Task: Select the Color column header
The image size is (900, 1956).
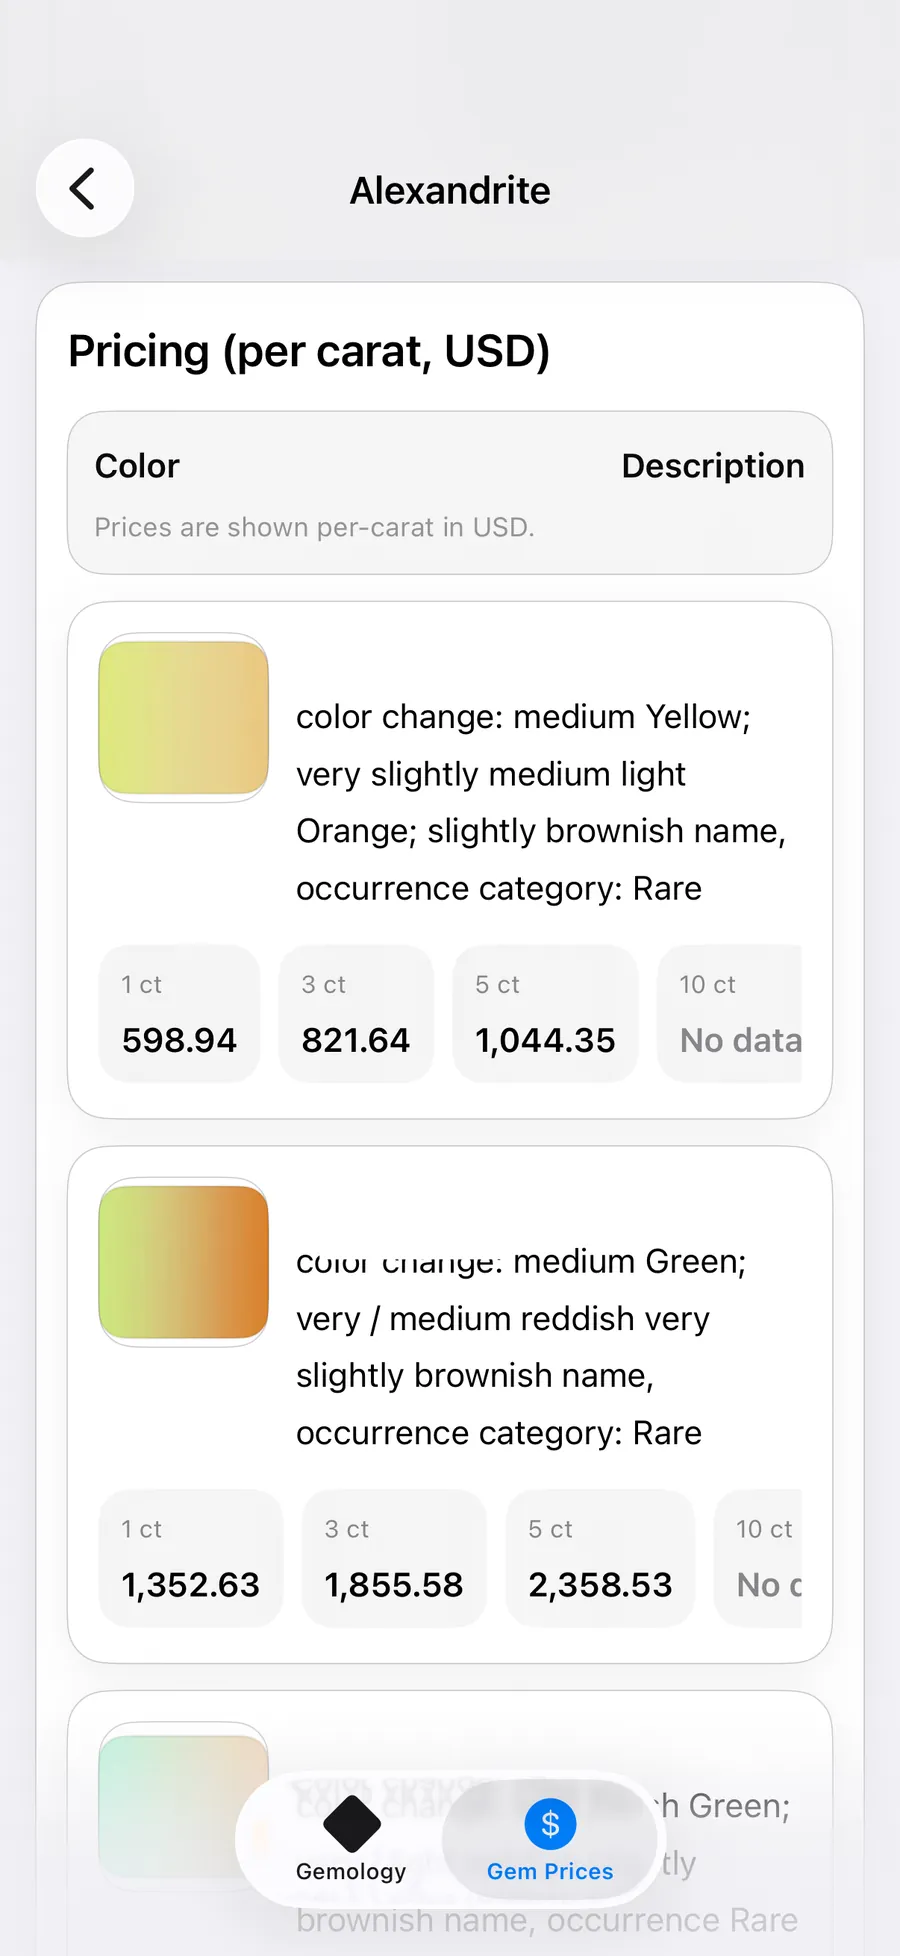Action: [x=137, y=465]
